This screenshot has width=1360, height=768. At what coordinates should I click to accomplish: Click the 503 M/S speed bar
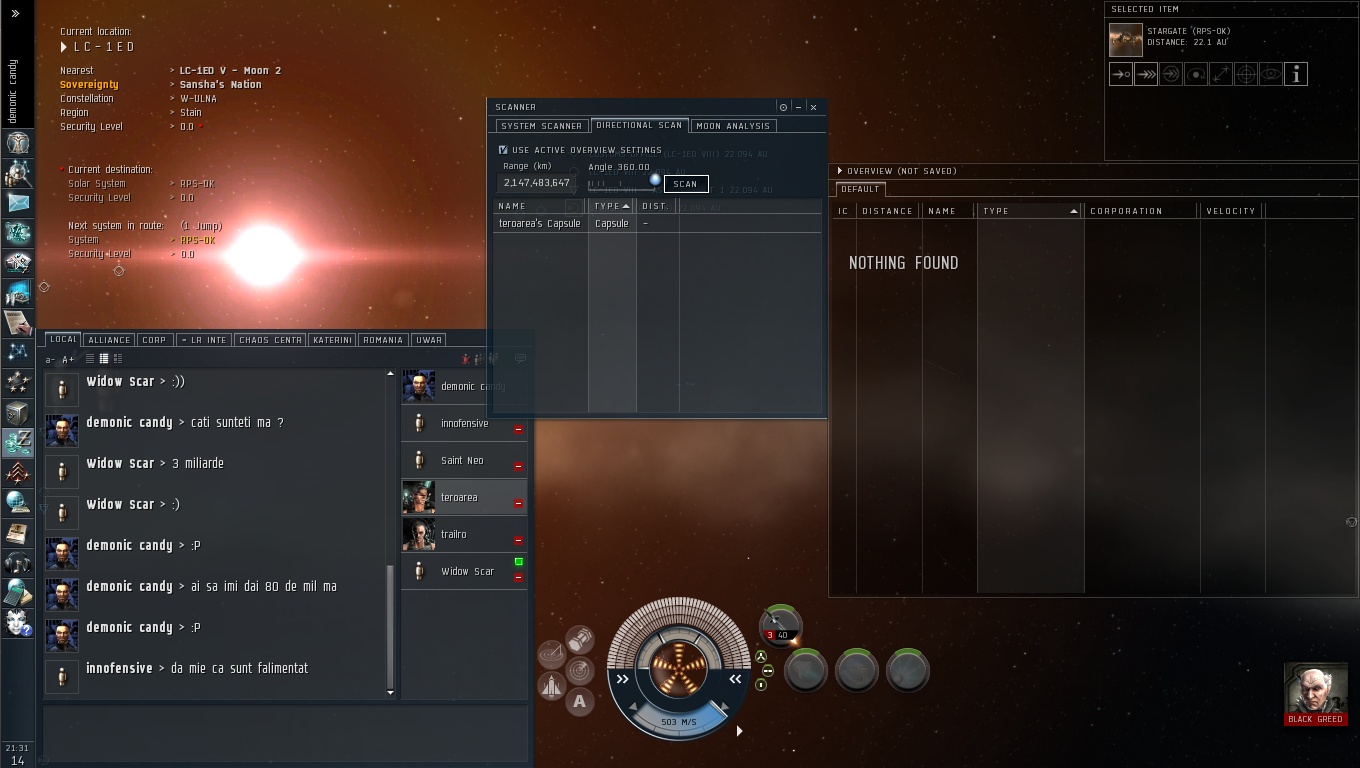(679, 722)
